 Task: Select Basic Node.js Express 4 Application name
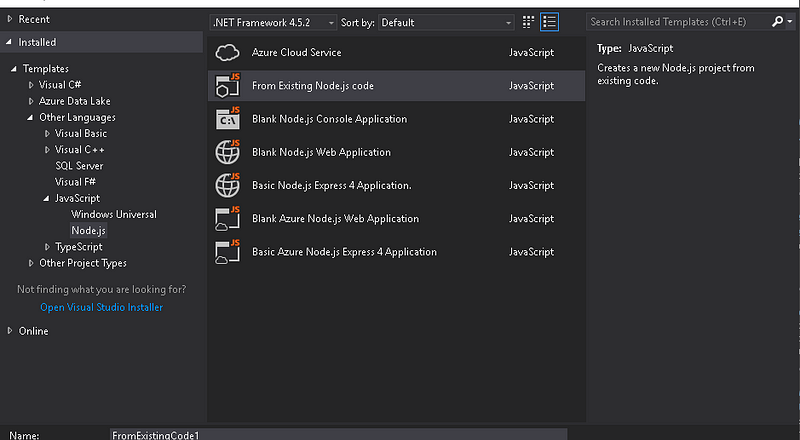332,185
